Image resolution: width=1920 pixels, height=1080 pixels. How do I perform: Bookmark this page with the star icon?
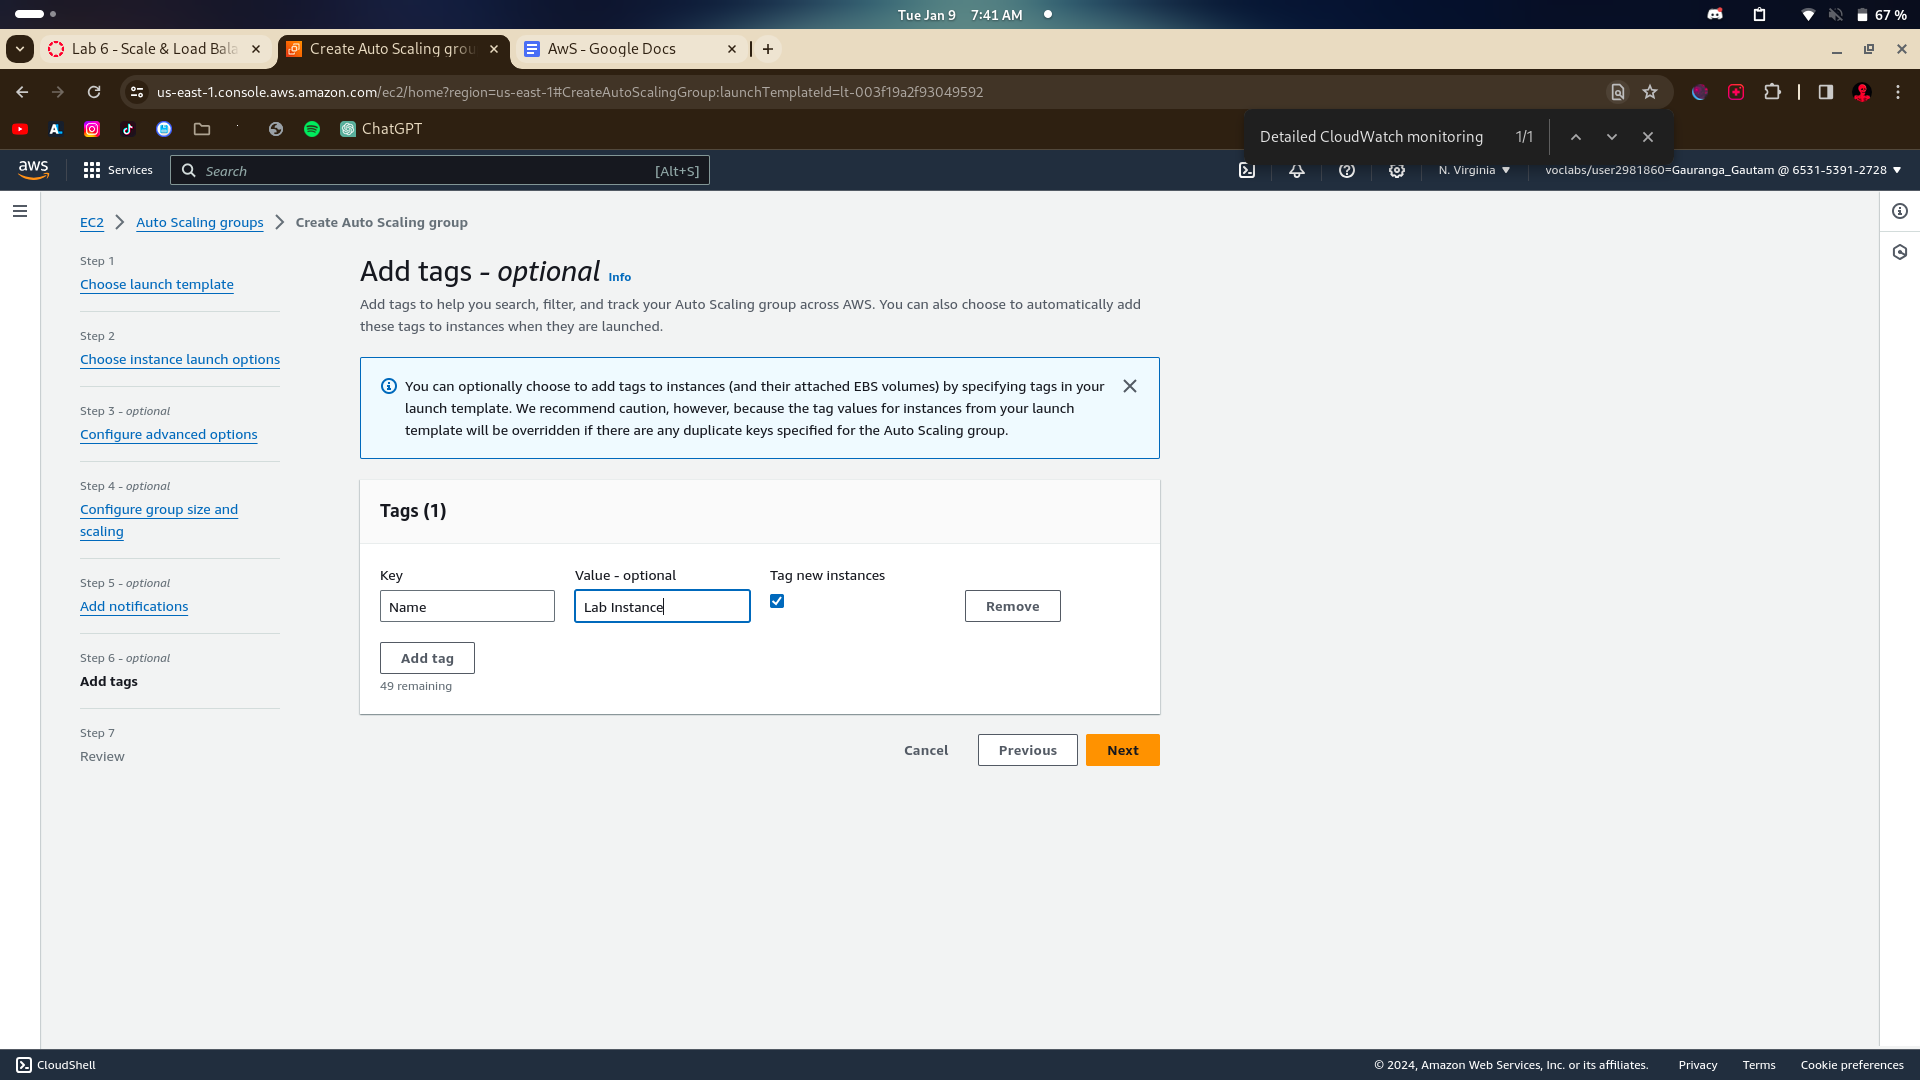1650,92
